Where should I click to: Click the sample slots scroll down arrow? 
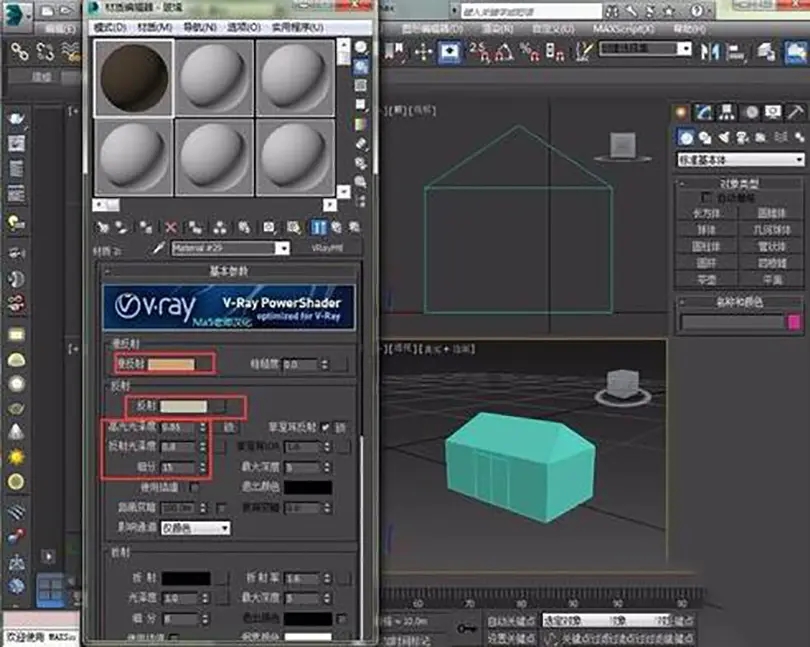tap(344, 191)
